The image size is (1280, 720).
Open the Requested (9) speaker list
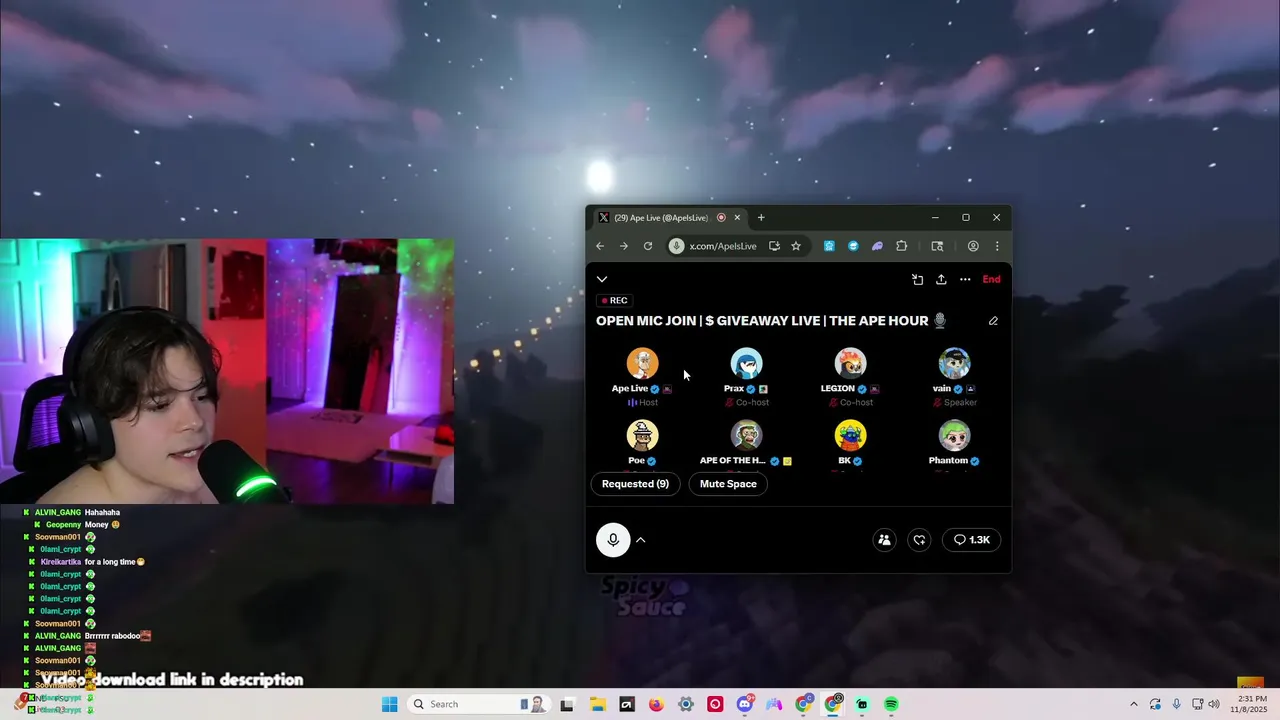tap(635, 484)
